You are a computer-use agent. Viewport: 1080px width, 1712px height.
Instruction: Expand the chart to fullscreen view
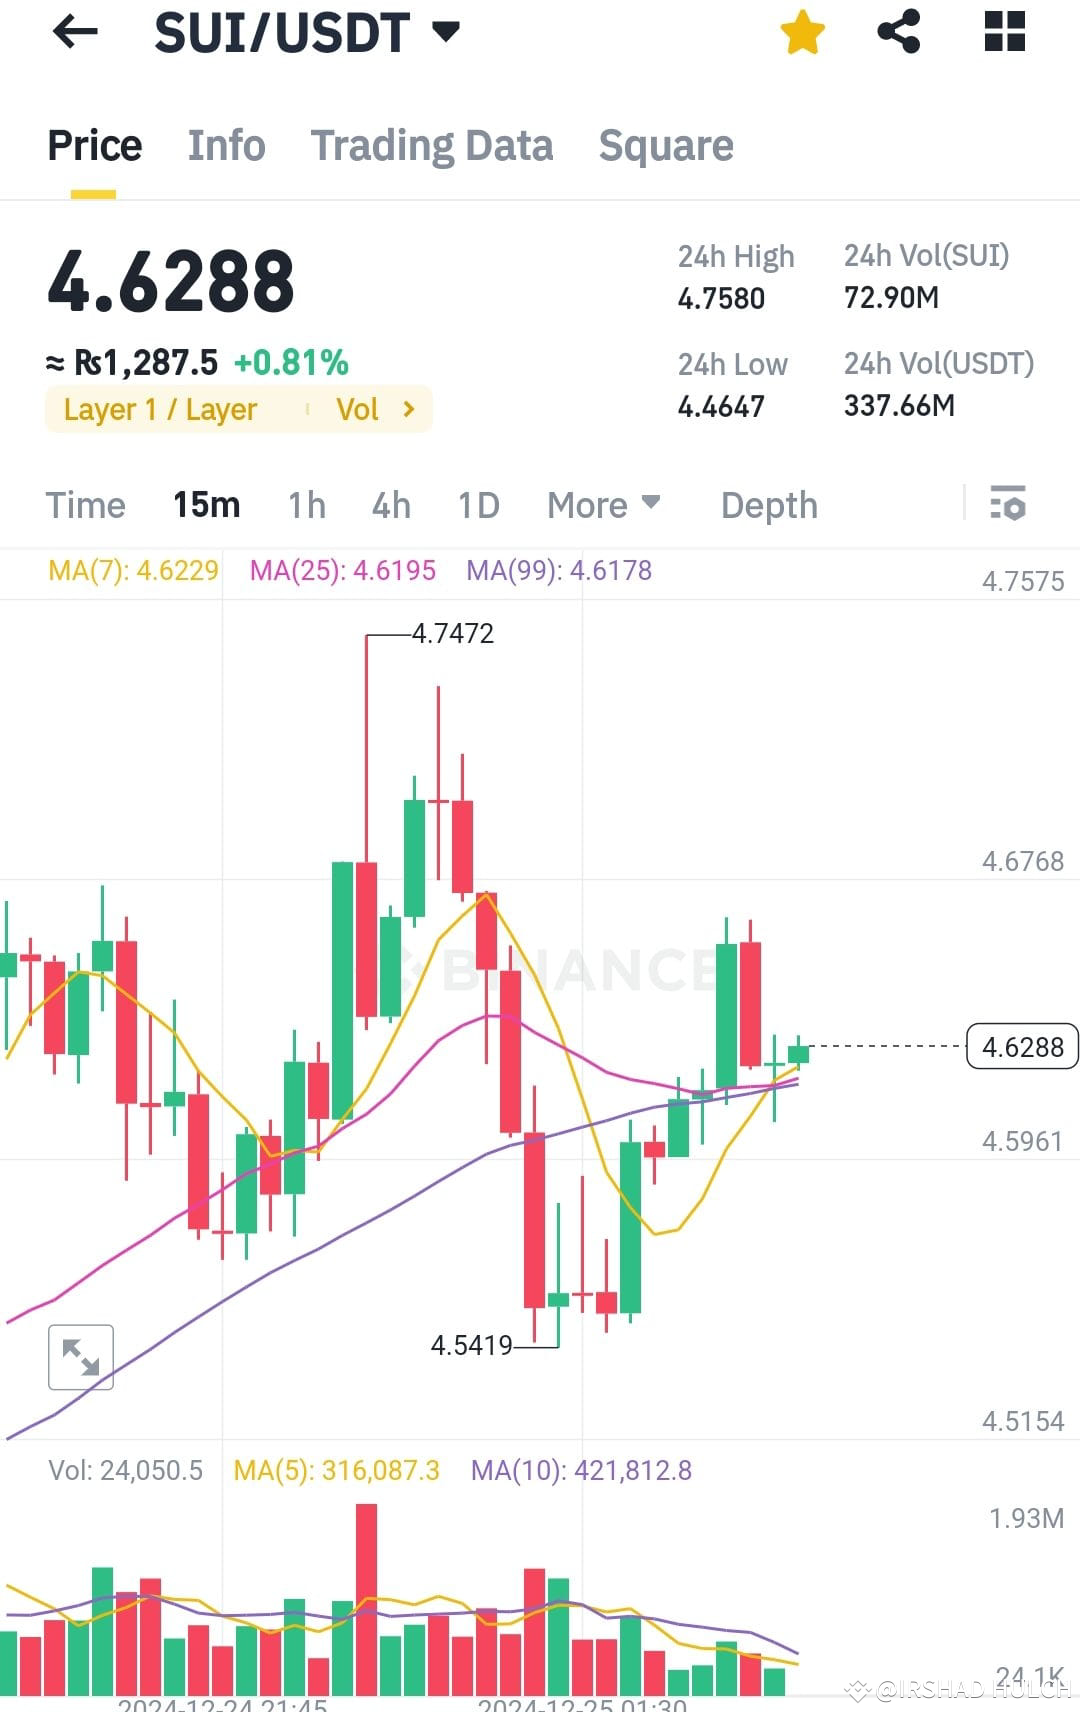pyautogui.click(x=80, y=1356)
